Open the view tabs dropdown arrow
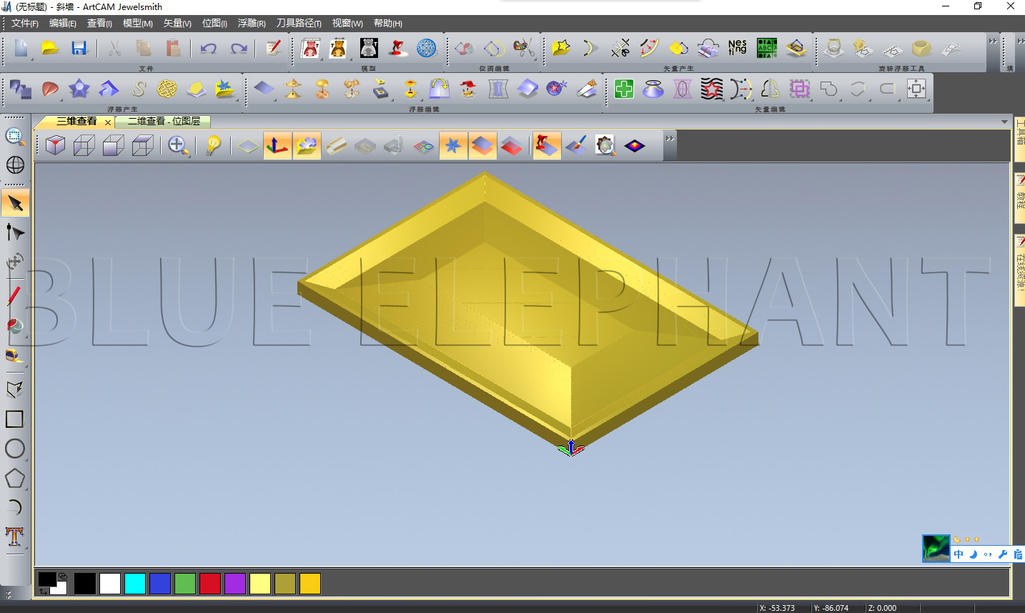This screenshot has width=1025, height=613. coord(1005,122)
